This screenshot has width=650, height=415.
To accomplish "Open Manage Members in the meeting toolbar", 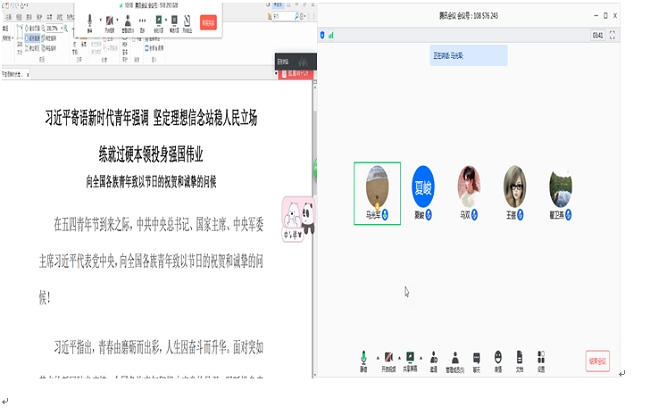I will point(455,359).
